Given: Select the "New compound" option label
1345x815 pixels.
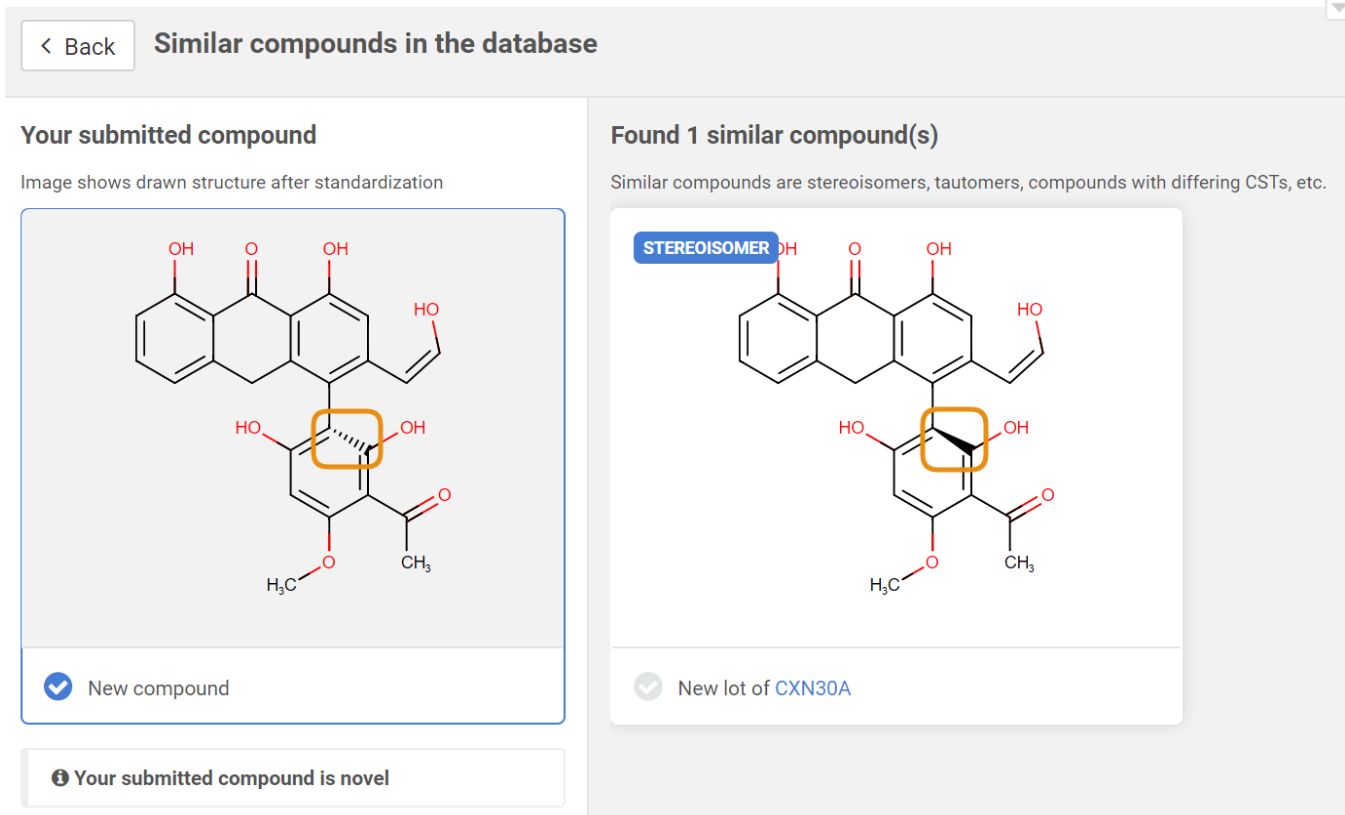Looking at the screenshot, I should (x=158, y=688).
